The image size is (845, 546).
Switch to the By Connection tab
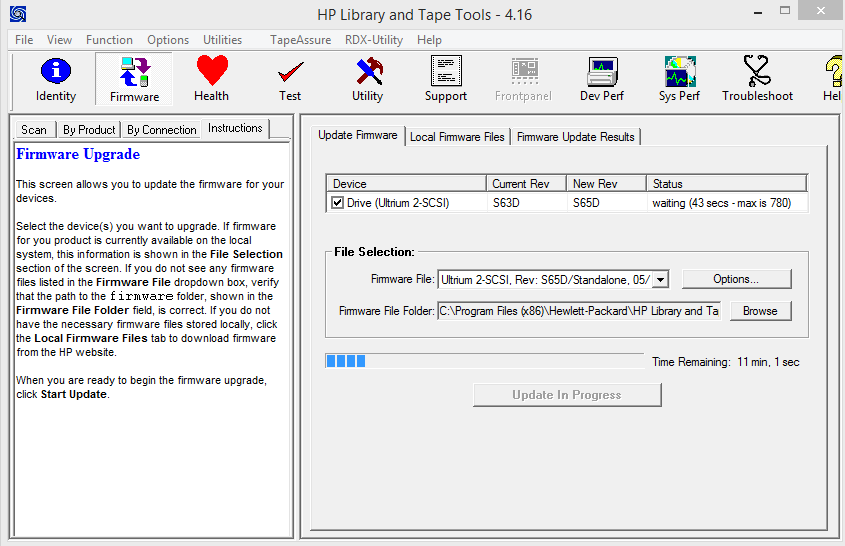click(x=162, y=130)
